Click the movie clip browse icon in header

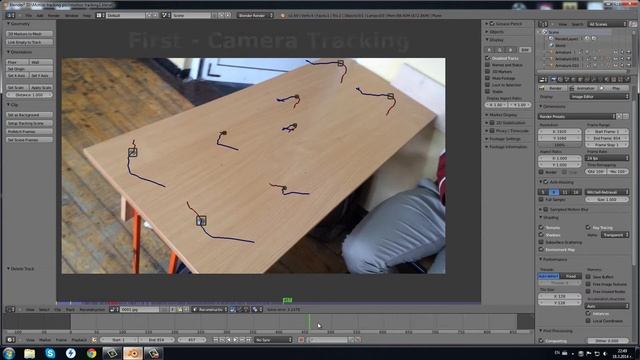click(114, 309)
